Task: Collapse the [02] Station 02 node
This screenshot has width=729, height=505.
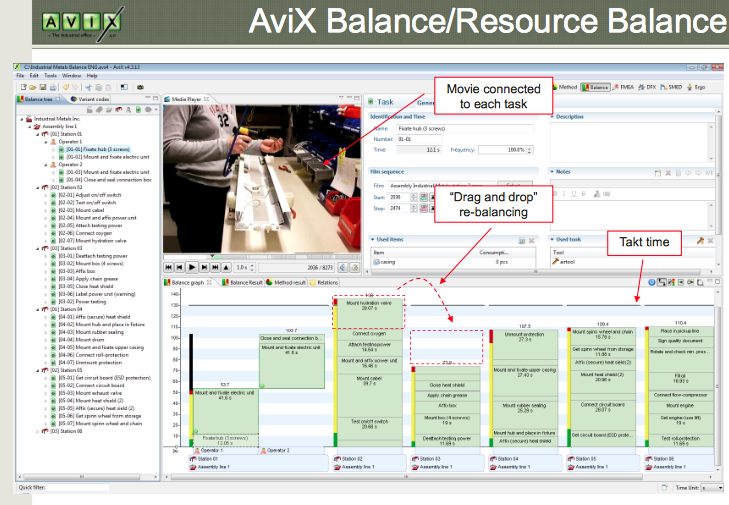Action: pyautogui.click(x=38, y=187)
